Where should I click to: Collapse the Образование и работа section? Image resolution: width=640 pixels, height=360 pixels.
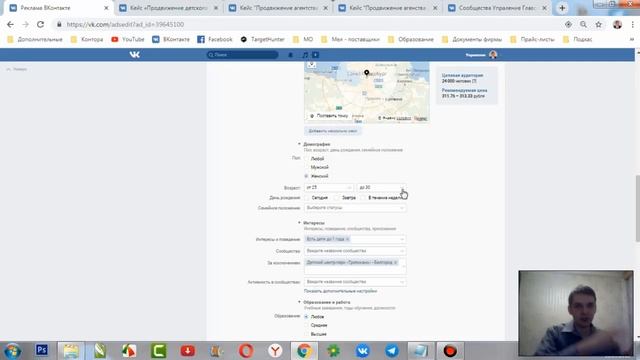327,302
